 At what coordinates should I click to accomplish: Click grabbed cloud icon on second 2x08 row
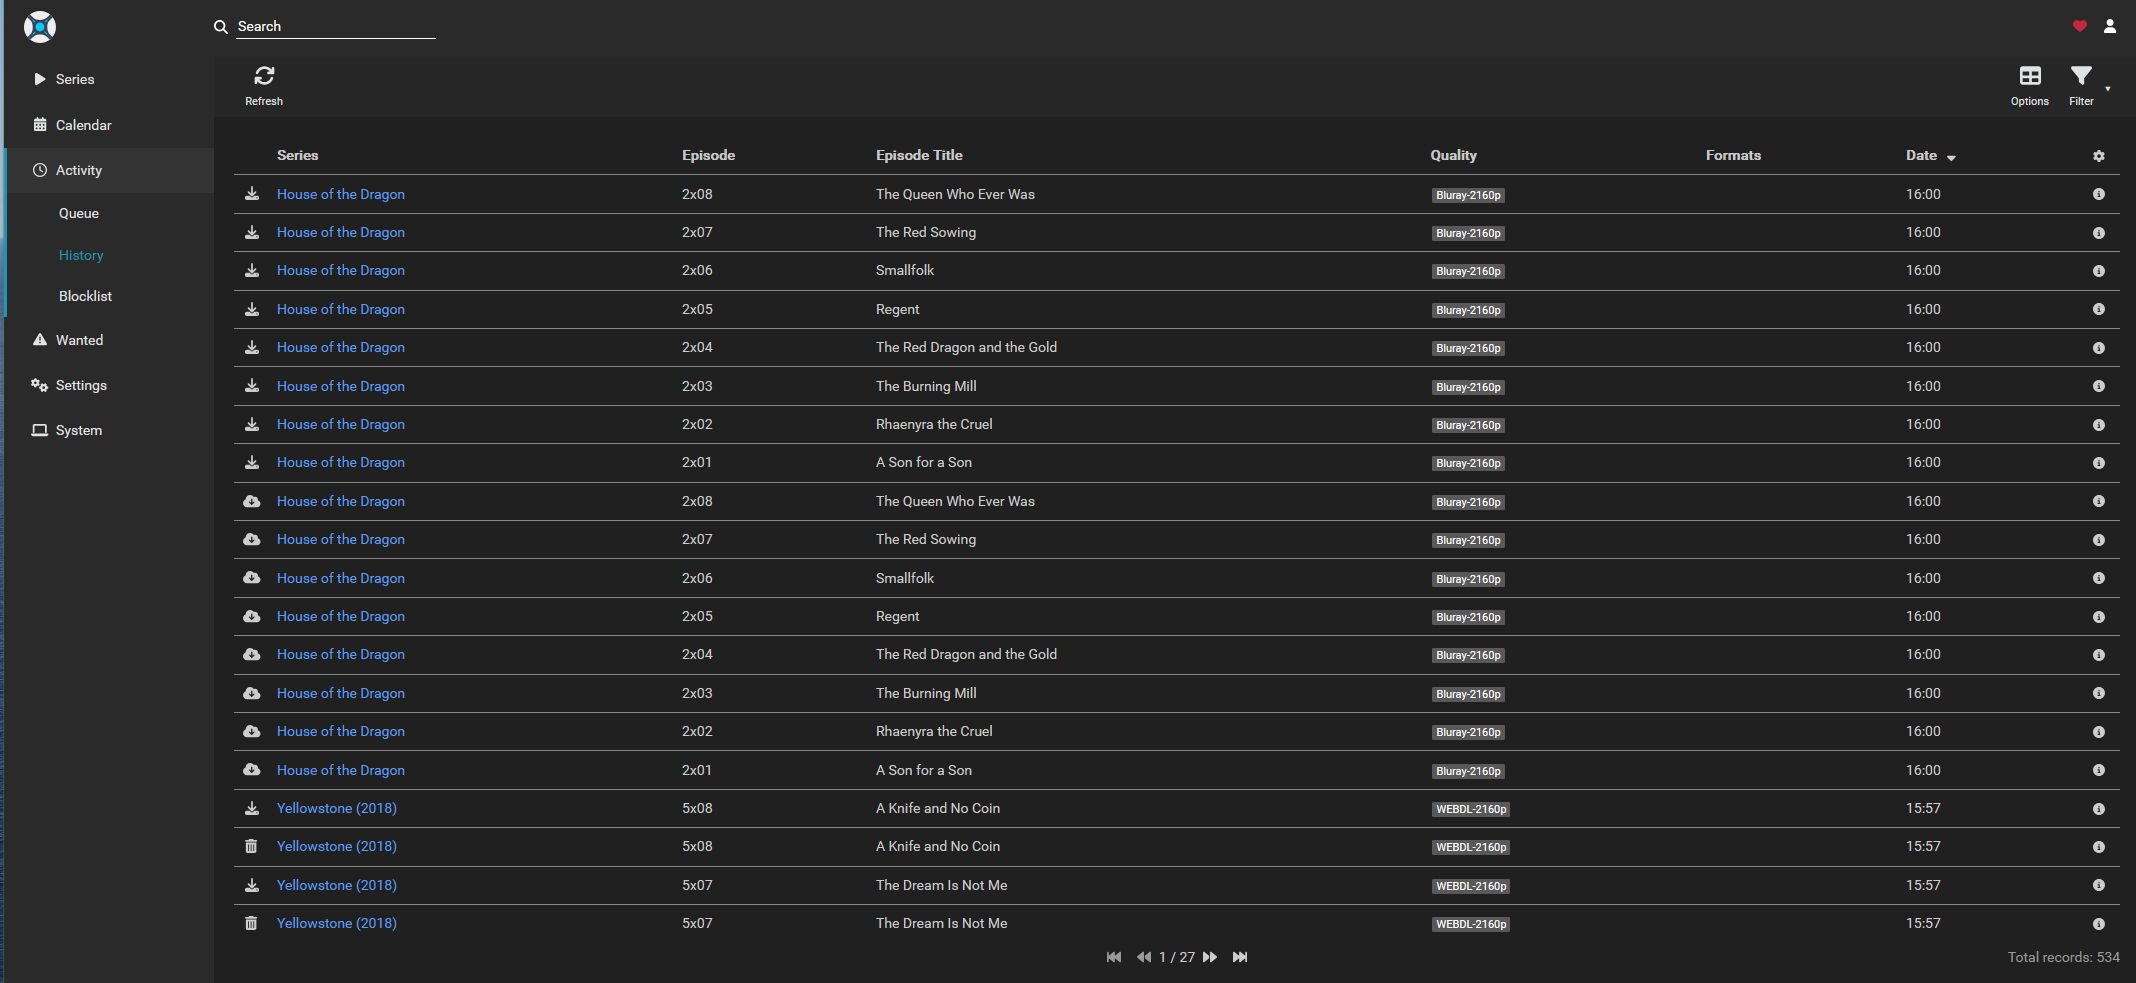(252, 501)
